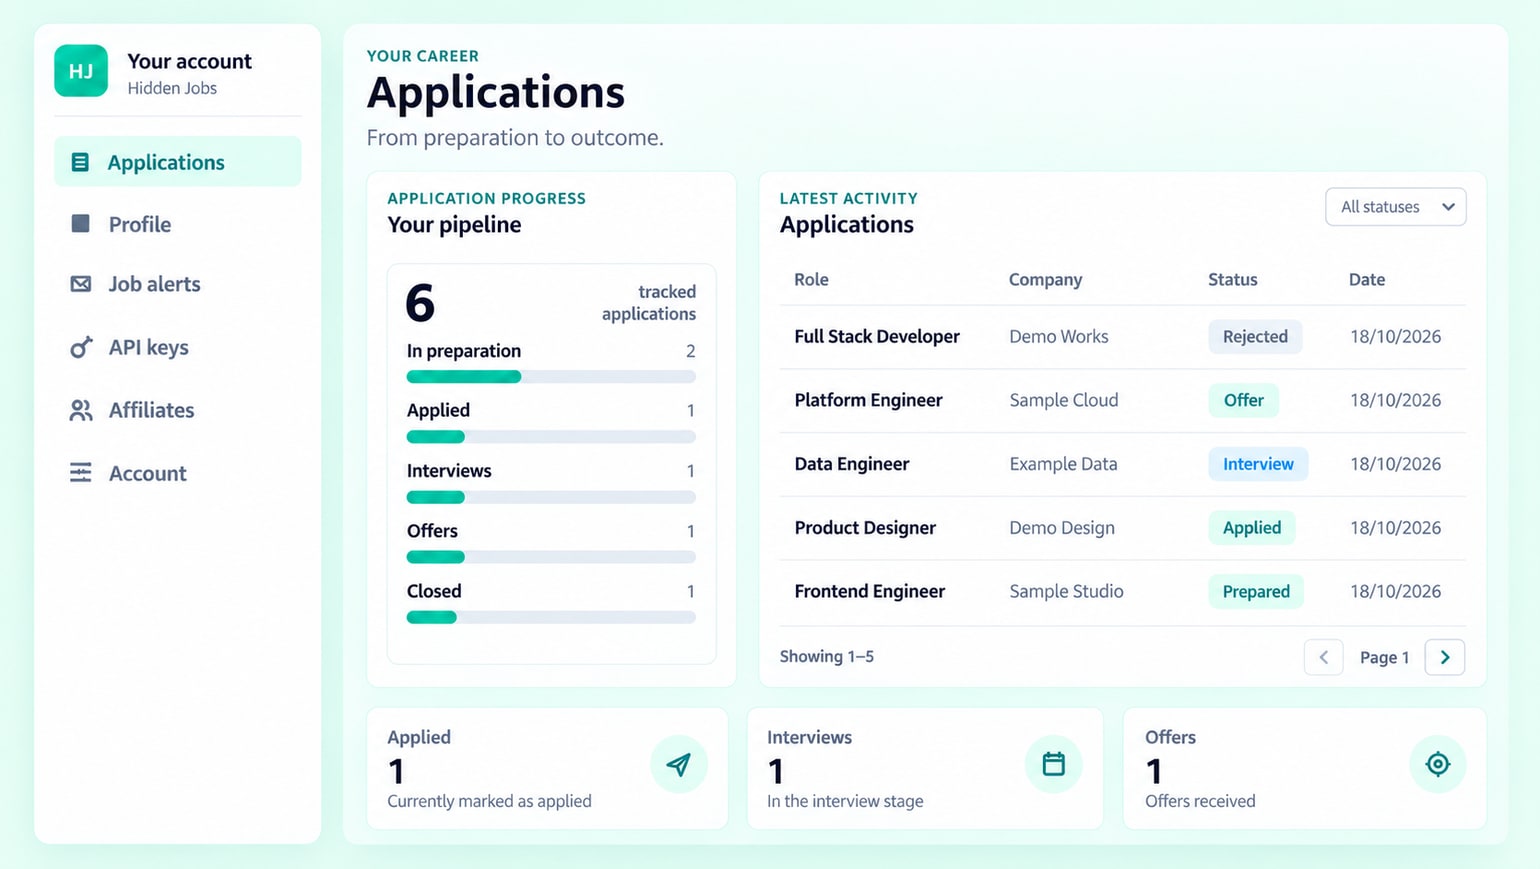Click the Offer status badge
Viewport: 1540px width, 869px height.
point(1243,400)
